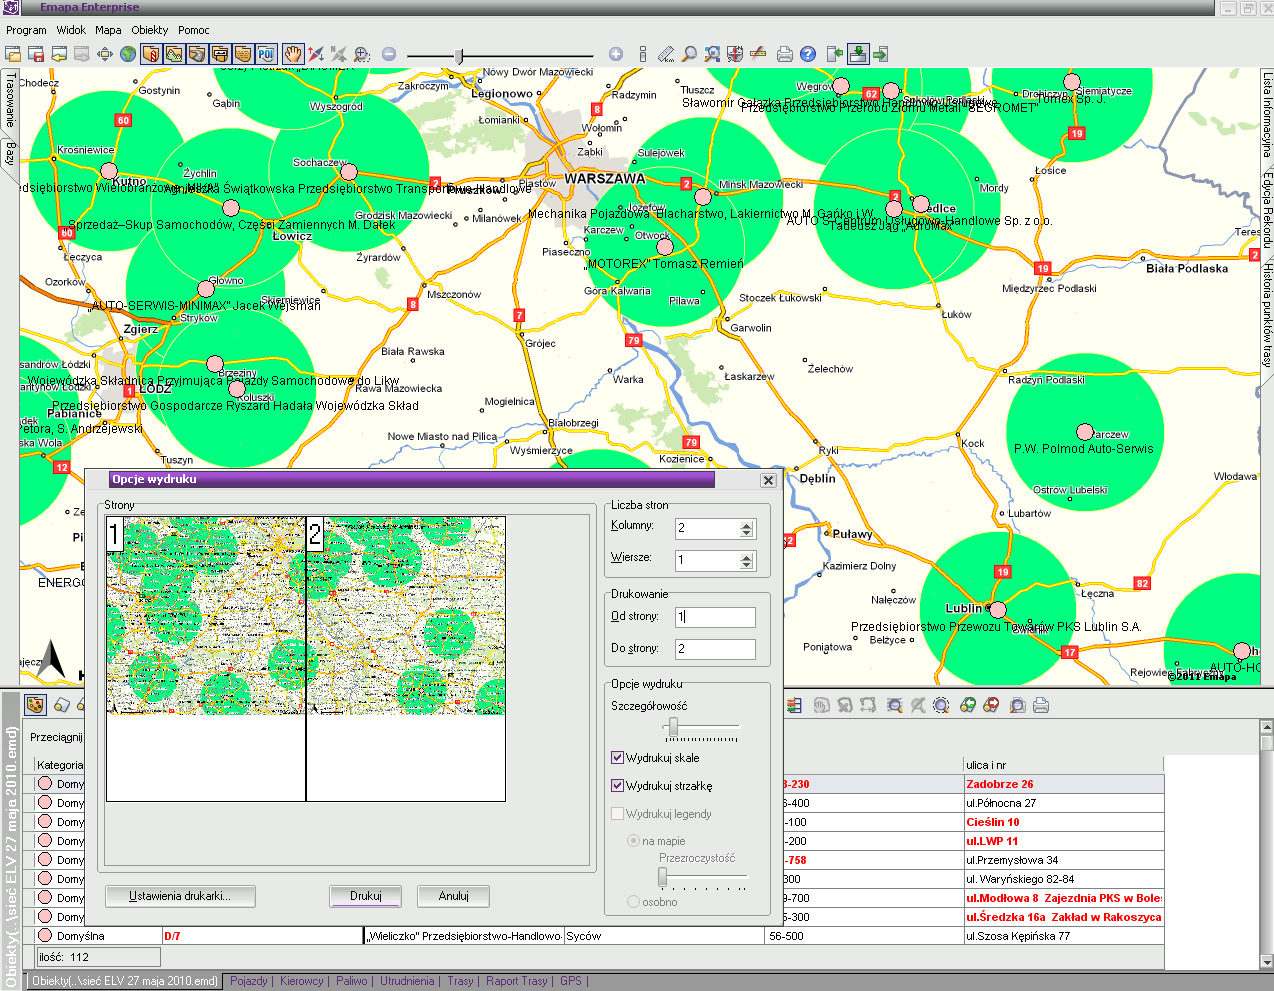This screenshot has height=991, width=1274.
Task: Click the yellow left-arrow window toolbar icon
Action: 59,54
